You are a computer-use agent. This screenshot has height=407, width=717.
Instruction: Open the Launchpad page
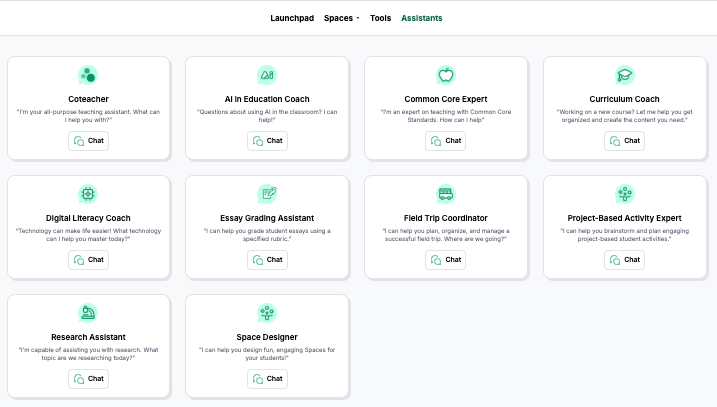(x=292, y=18)
